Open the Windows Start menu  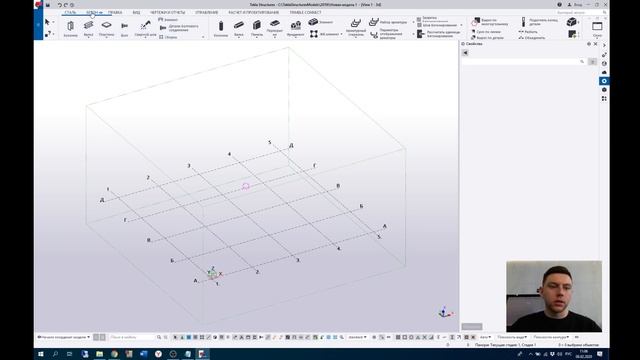pyautogui.click(x=40, y=354)
